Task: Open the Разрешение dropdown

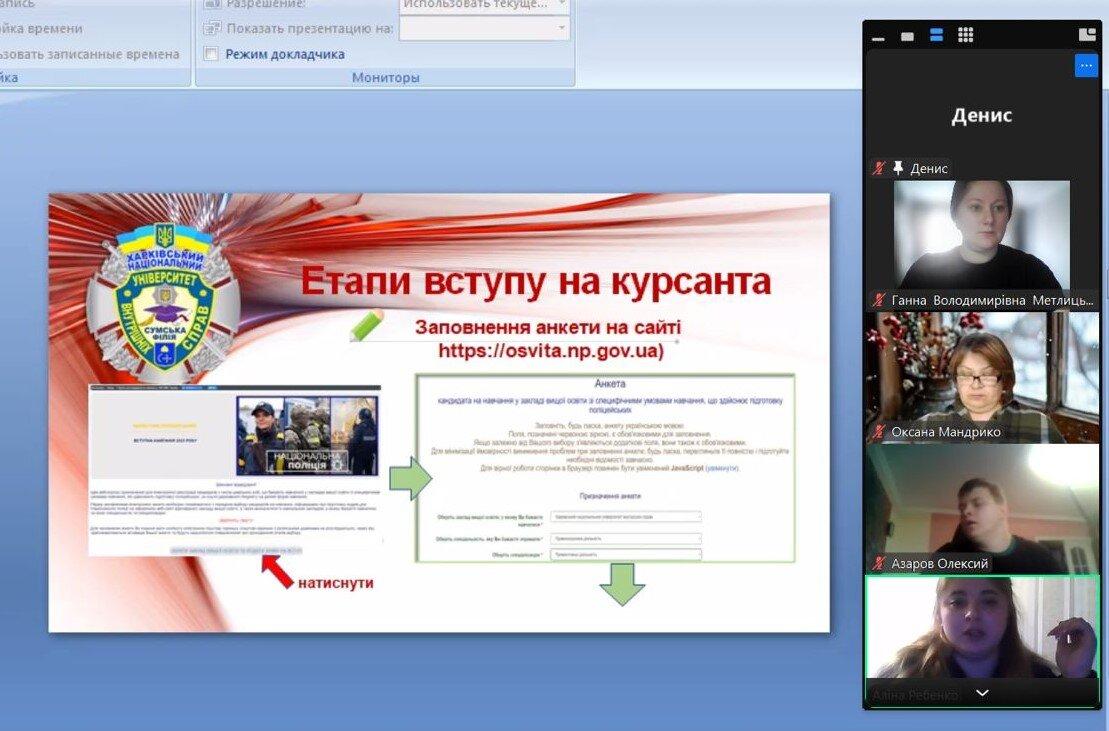Action: 484,4
